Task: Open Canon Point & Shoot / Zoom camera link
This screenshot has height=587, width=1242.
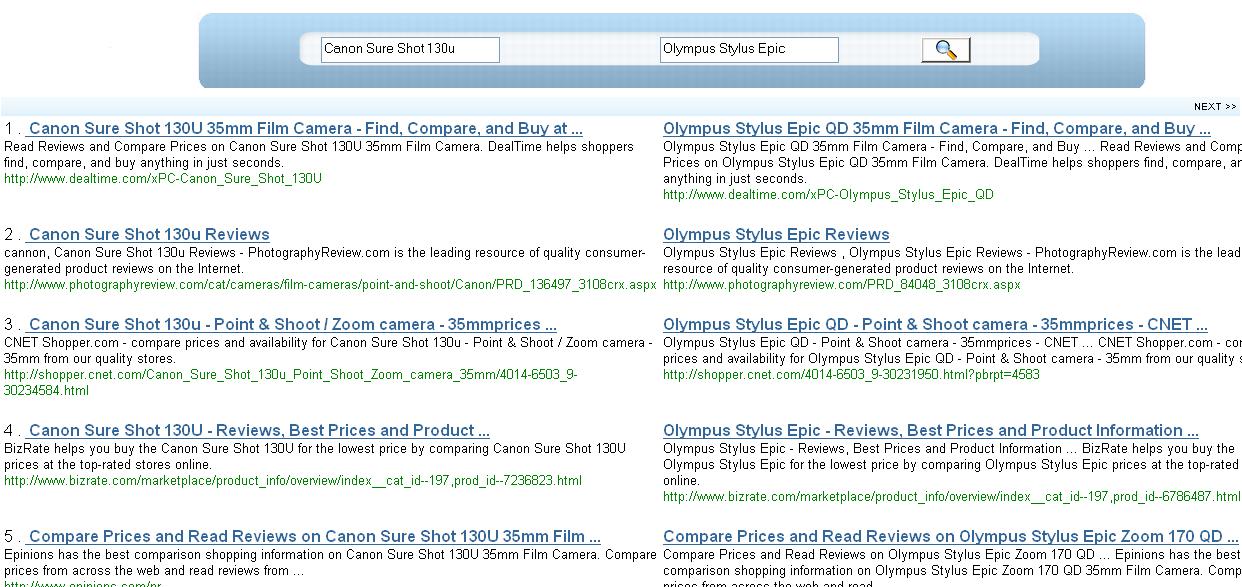Action: tap(292, 325)
